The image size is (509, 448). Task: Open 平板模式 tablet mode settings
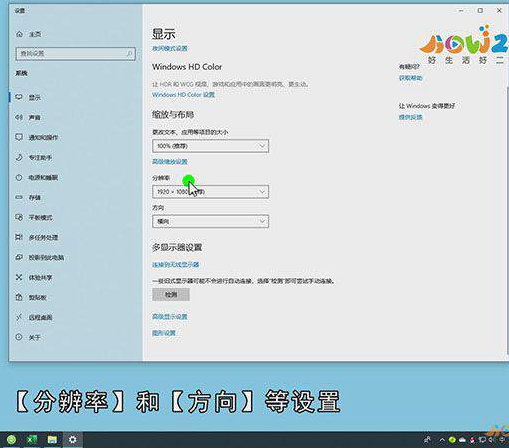[x=76, y=217]
